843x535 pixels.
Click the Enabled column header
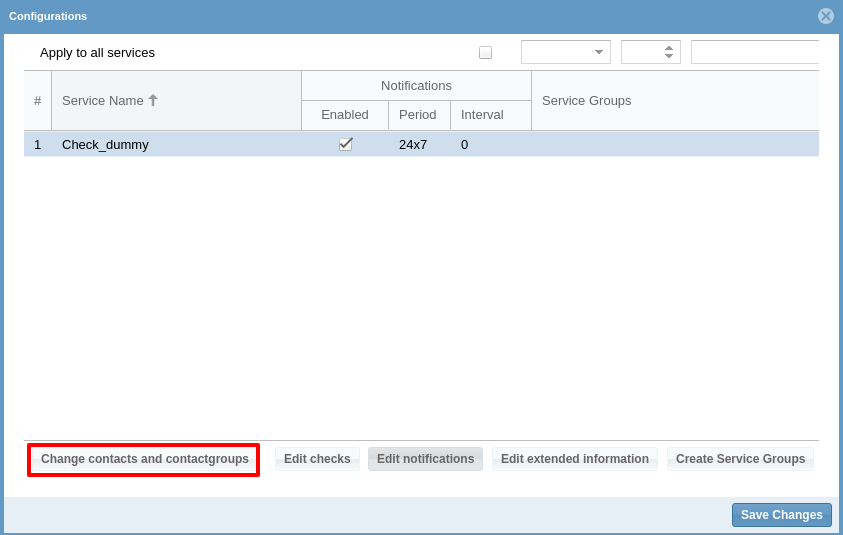click(345, 115)
